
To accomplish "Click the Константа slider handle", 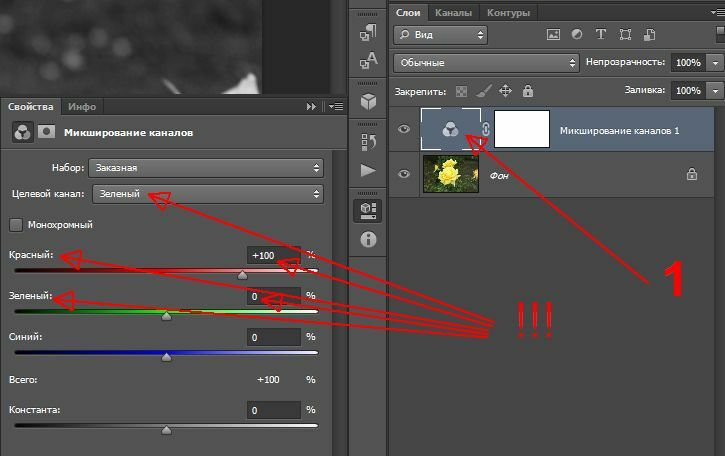I will click(166, 430).
